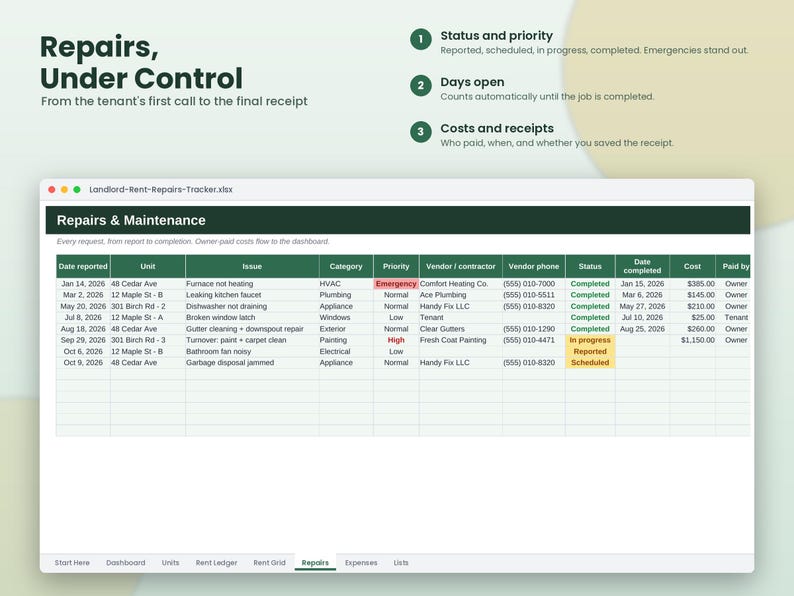Screen dimensions: 794x596
Task: Select the Tenant paid-by cell
Action: (733, 317)
